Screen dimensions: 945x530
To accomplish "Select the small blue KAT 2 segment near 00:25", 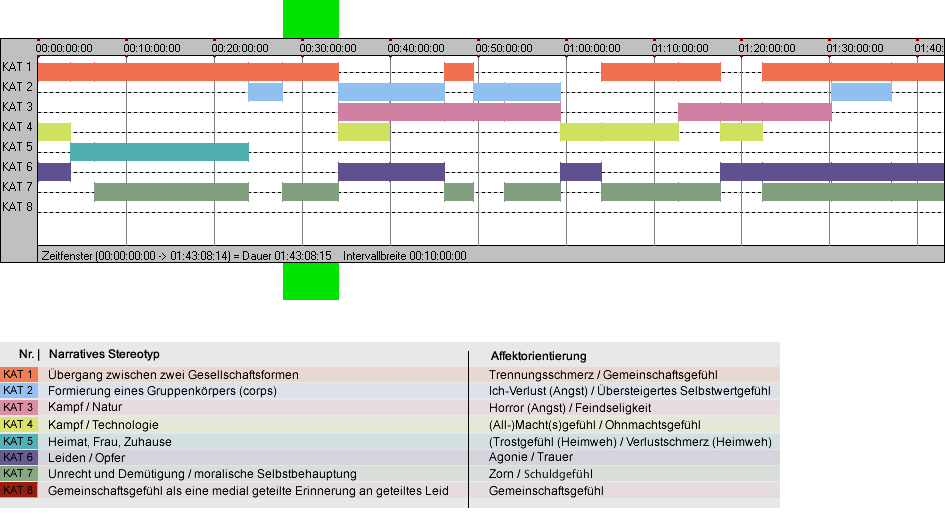I will coord(265,92).
